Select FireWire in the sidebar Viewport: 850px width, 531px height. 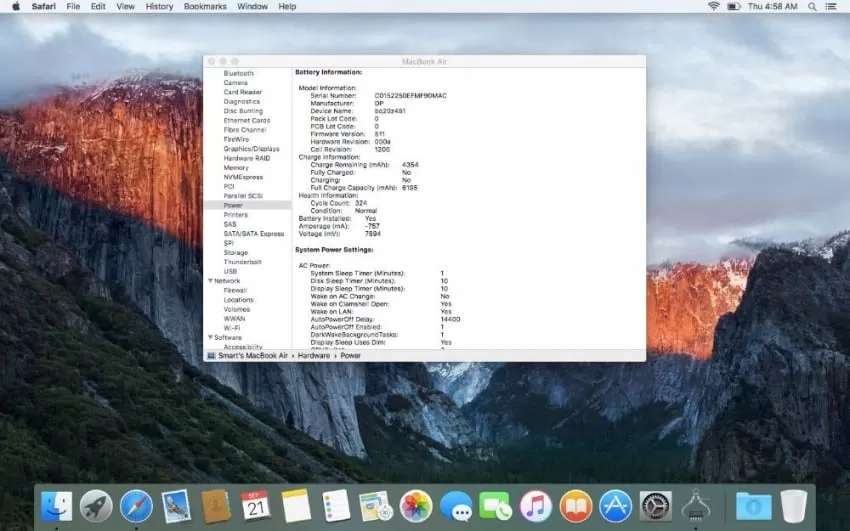(x=236, y=139)
